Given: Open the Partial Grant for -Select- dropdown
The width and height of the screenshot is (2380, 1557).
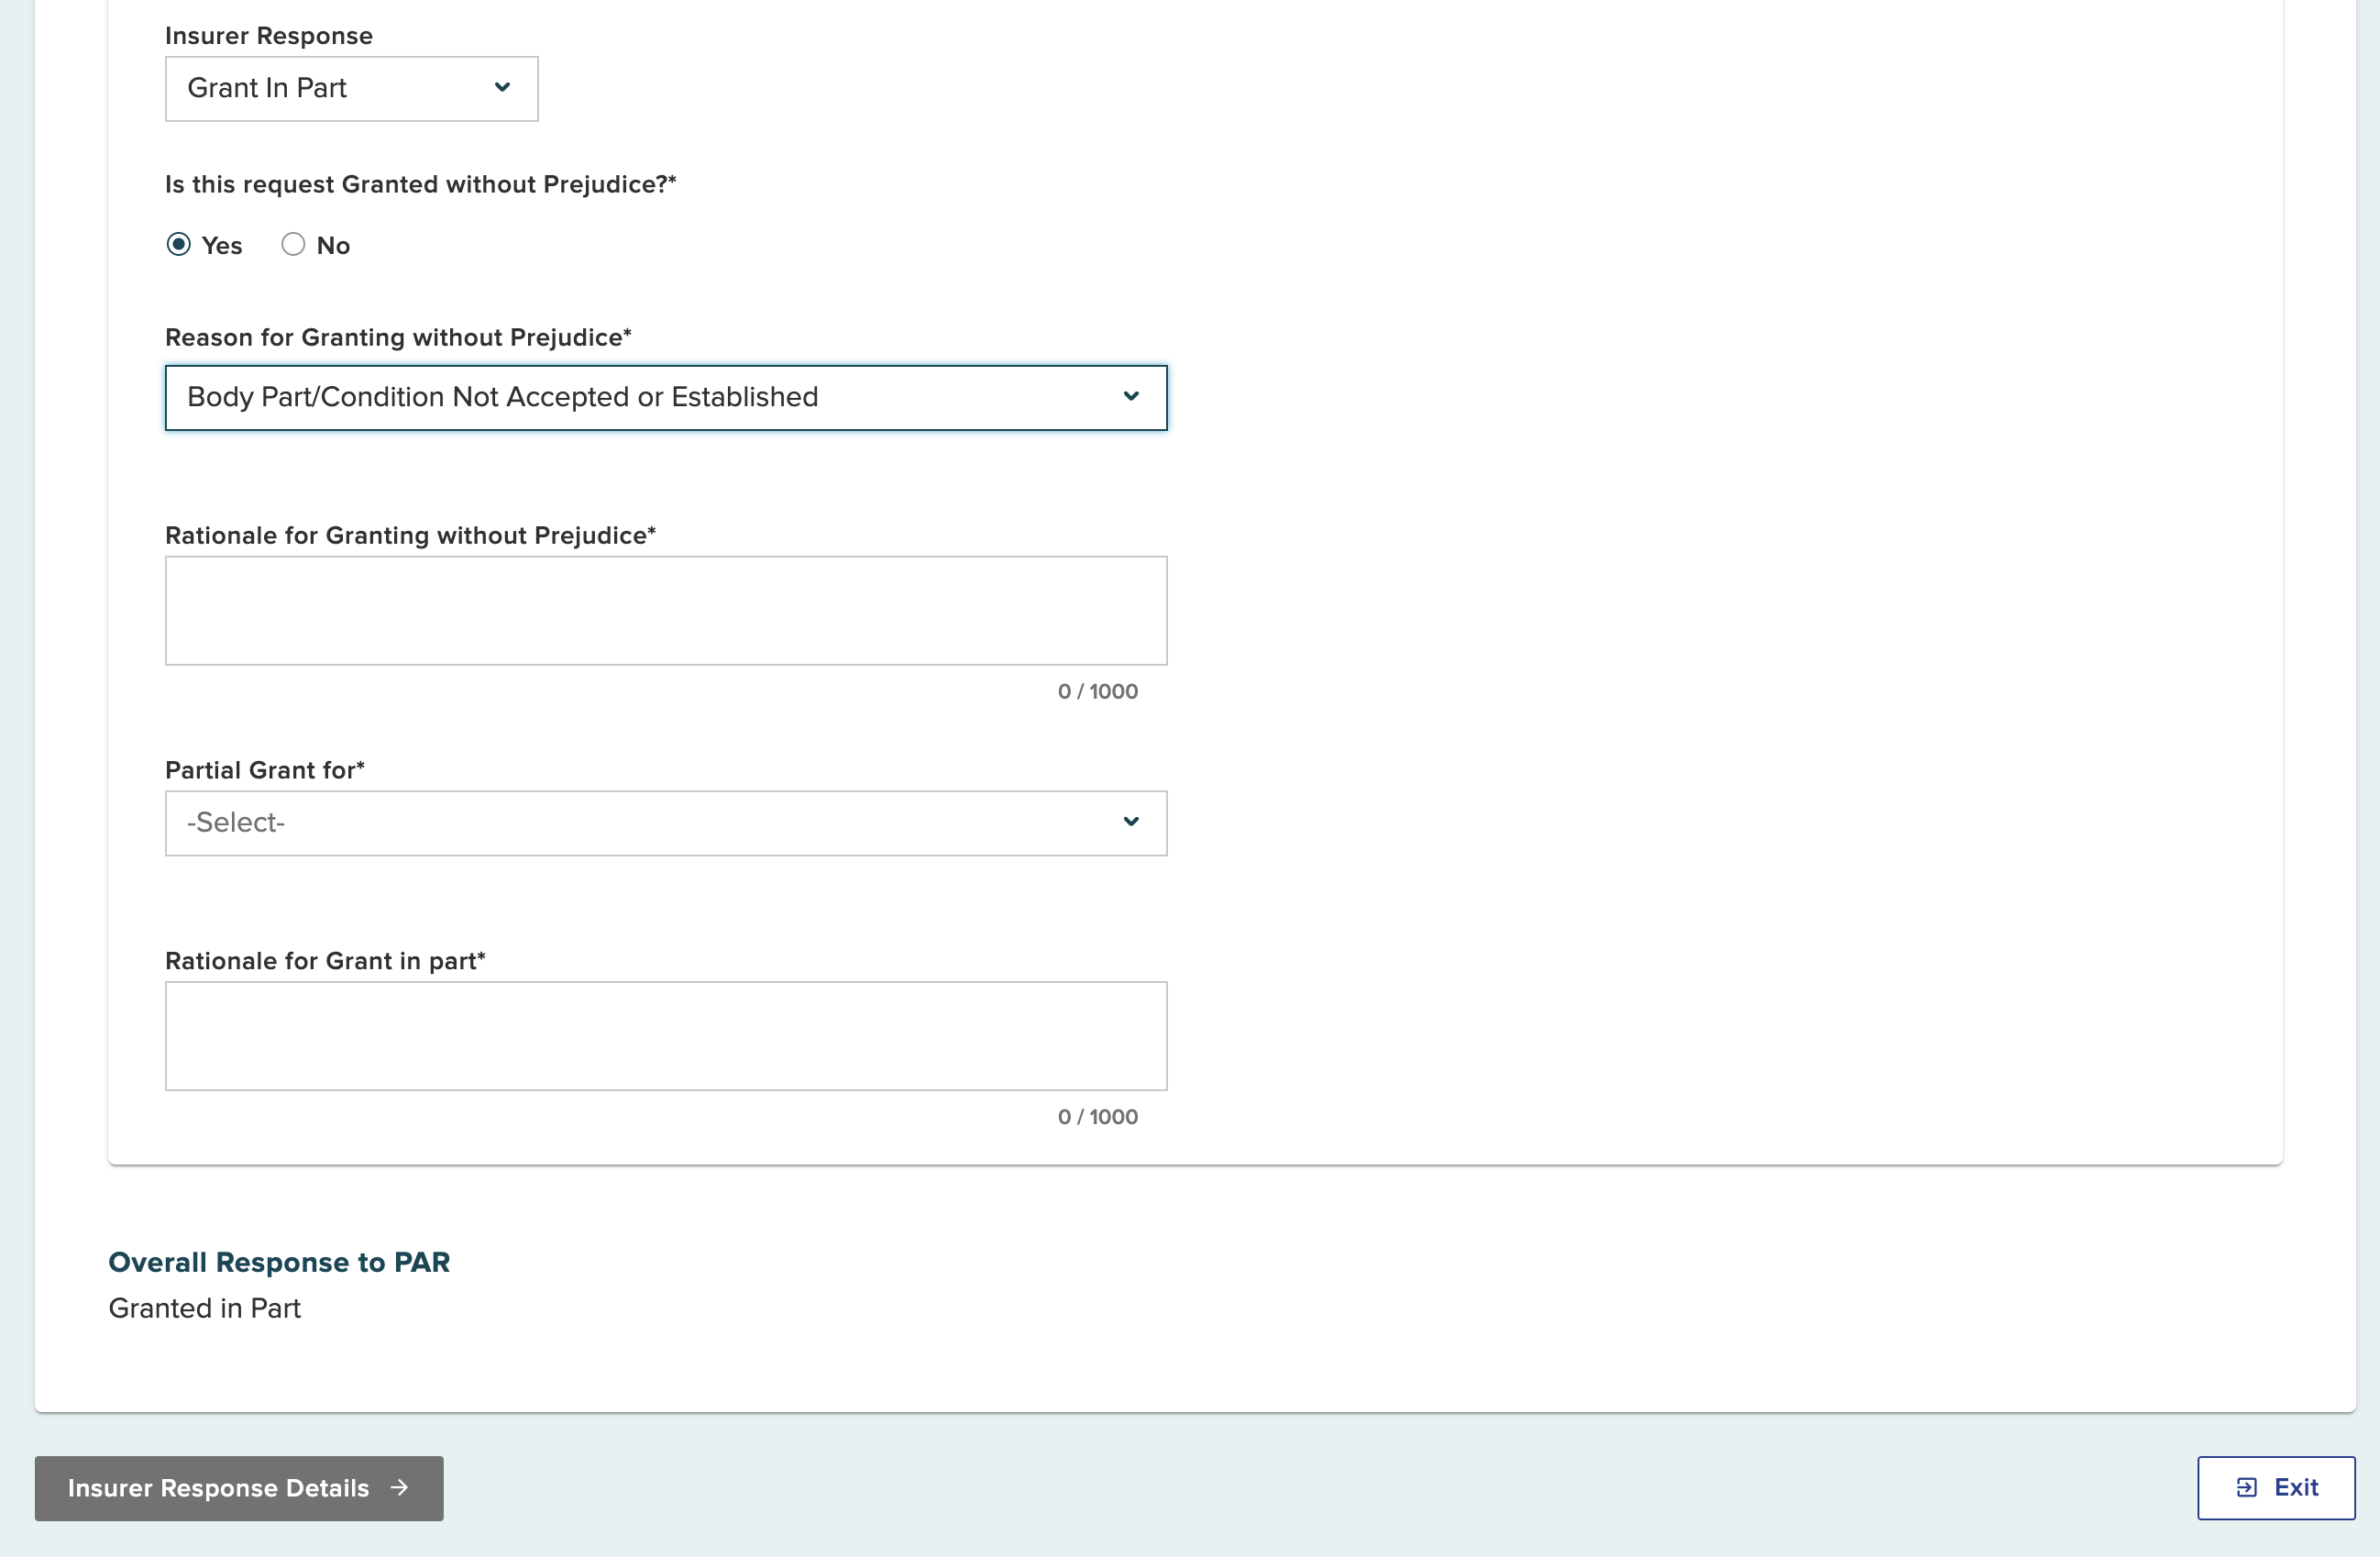Looking at the screenshot, I should coord(640,823).
